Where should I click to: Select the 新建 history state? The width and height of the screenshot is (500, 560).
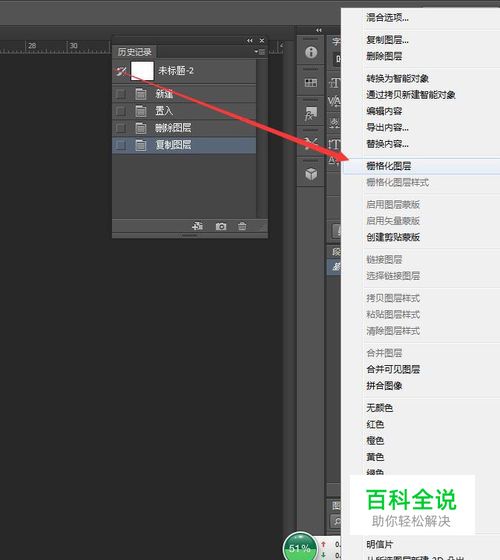(x=184, y=94)
